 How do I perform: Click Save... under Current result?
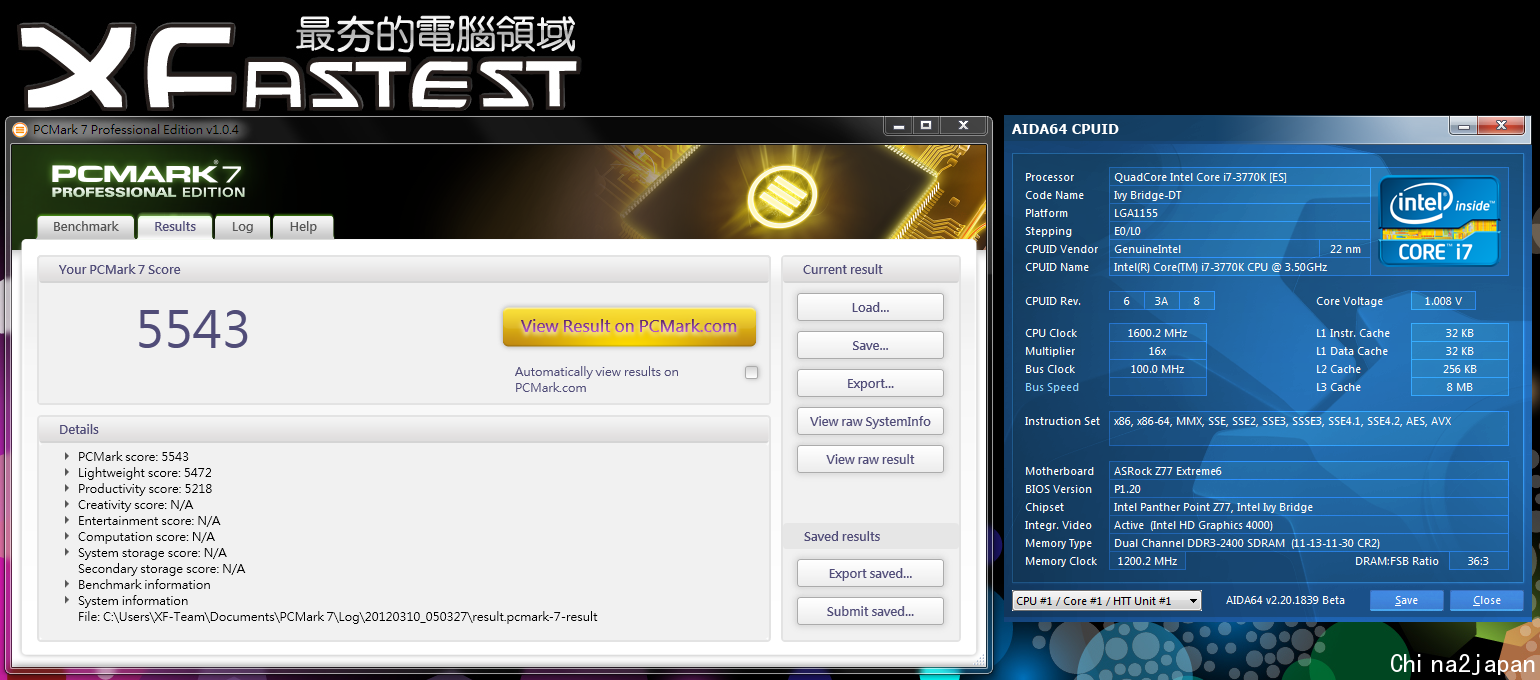pos(870,345)
